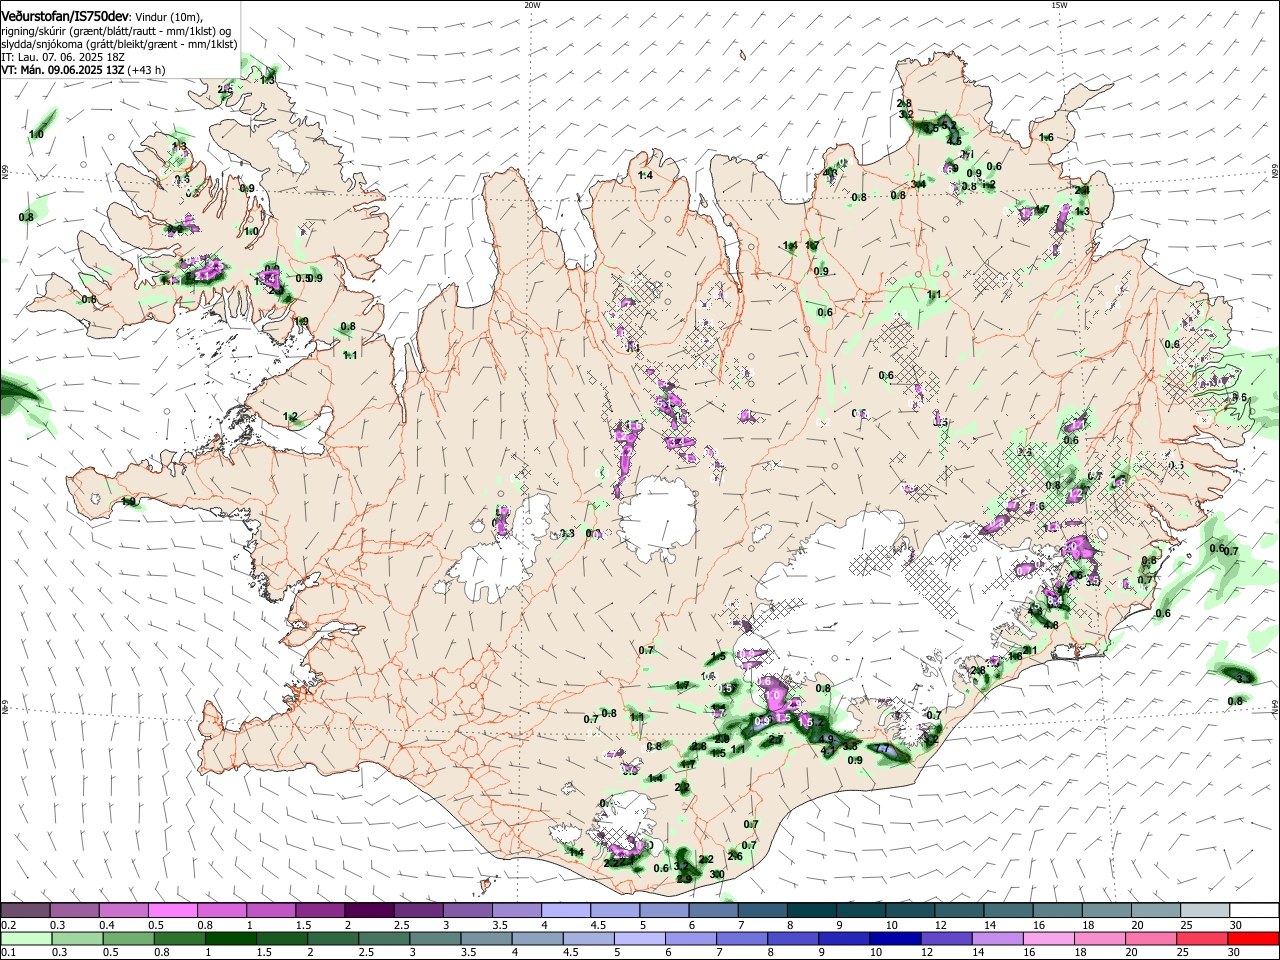1280x960 pixels.
Task: Click the bright red rain swatch labeled 30
Action: (x=1254, y=938)
